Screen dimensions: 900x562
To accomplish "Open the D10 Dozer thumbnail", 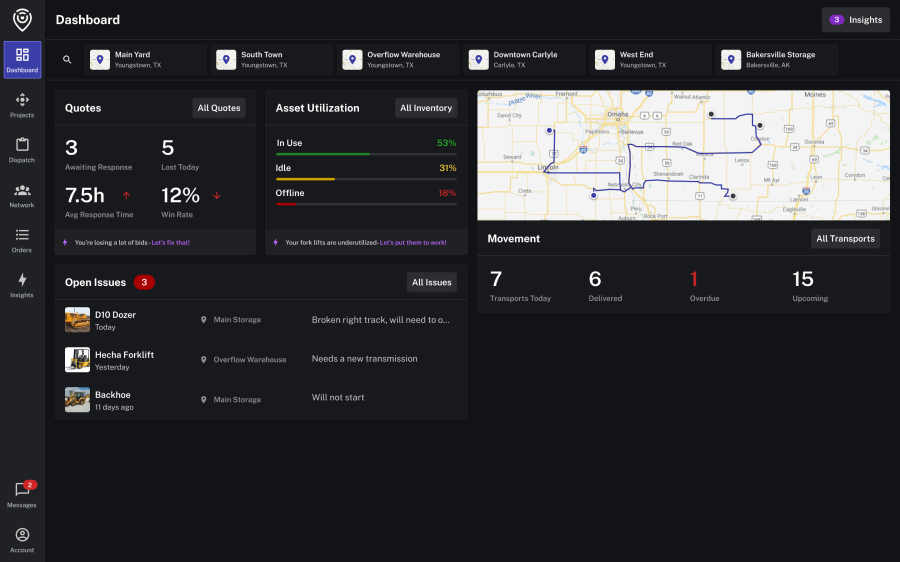I will click(x=77, y=320).
